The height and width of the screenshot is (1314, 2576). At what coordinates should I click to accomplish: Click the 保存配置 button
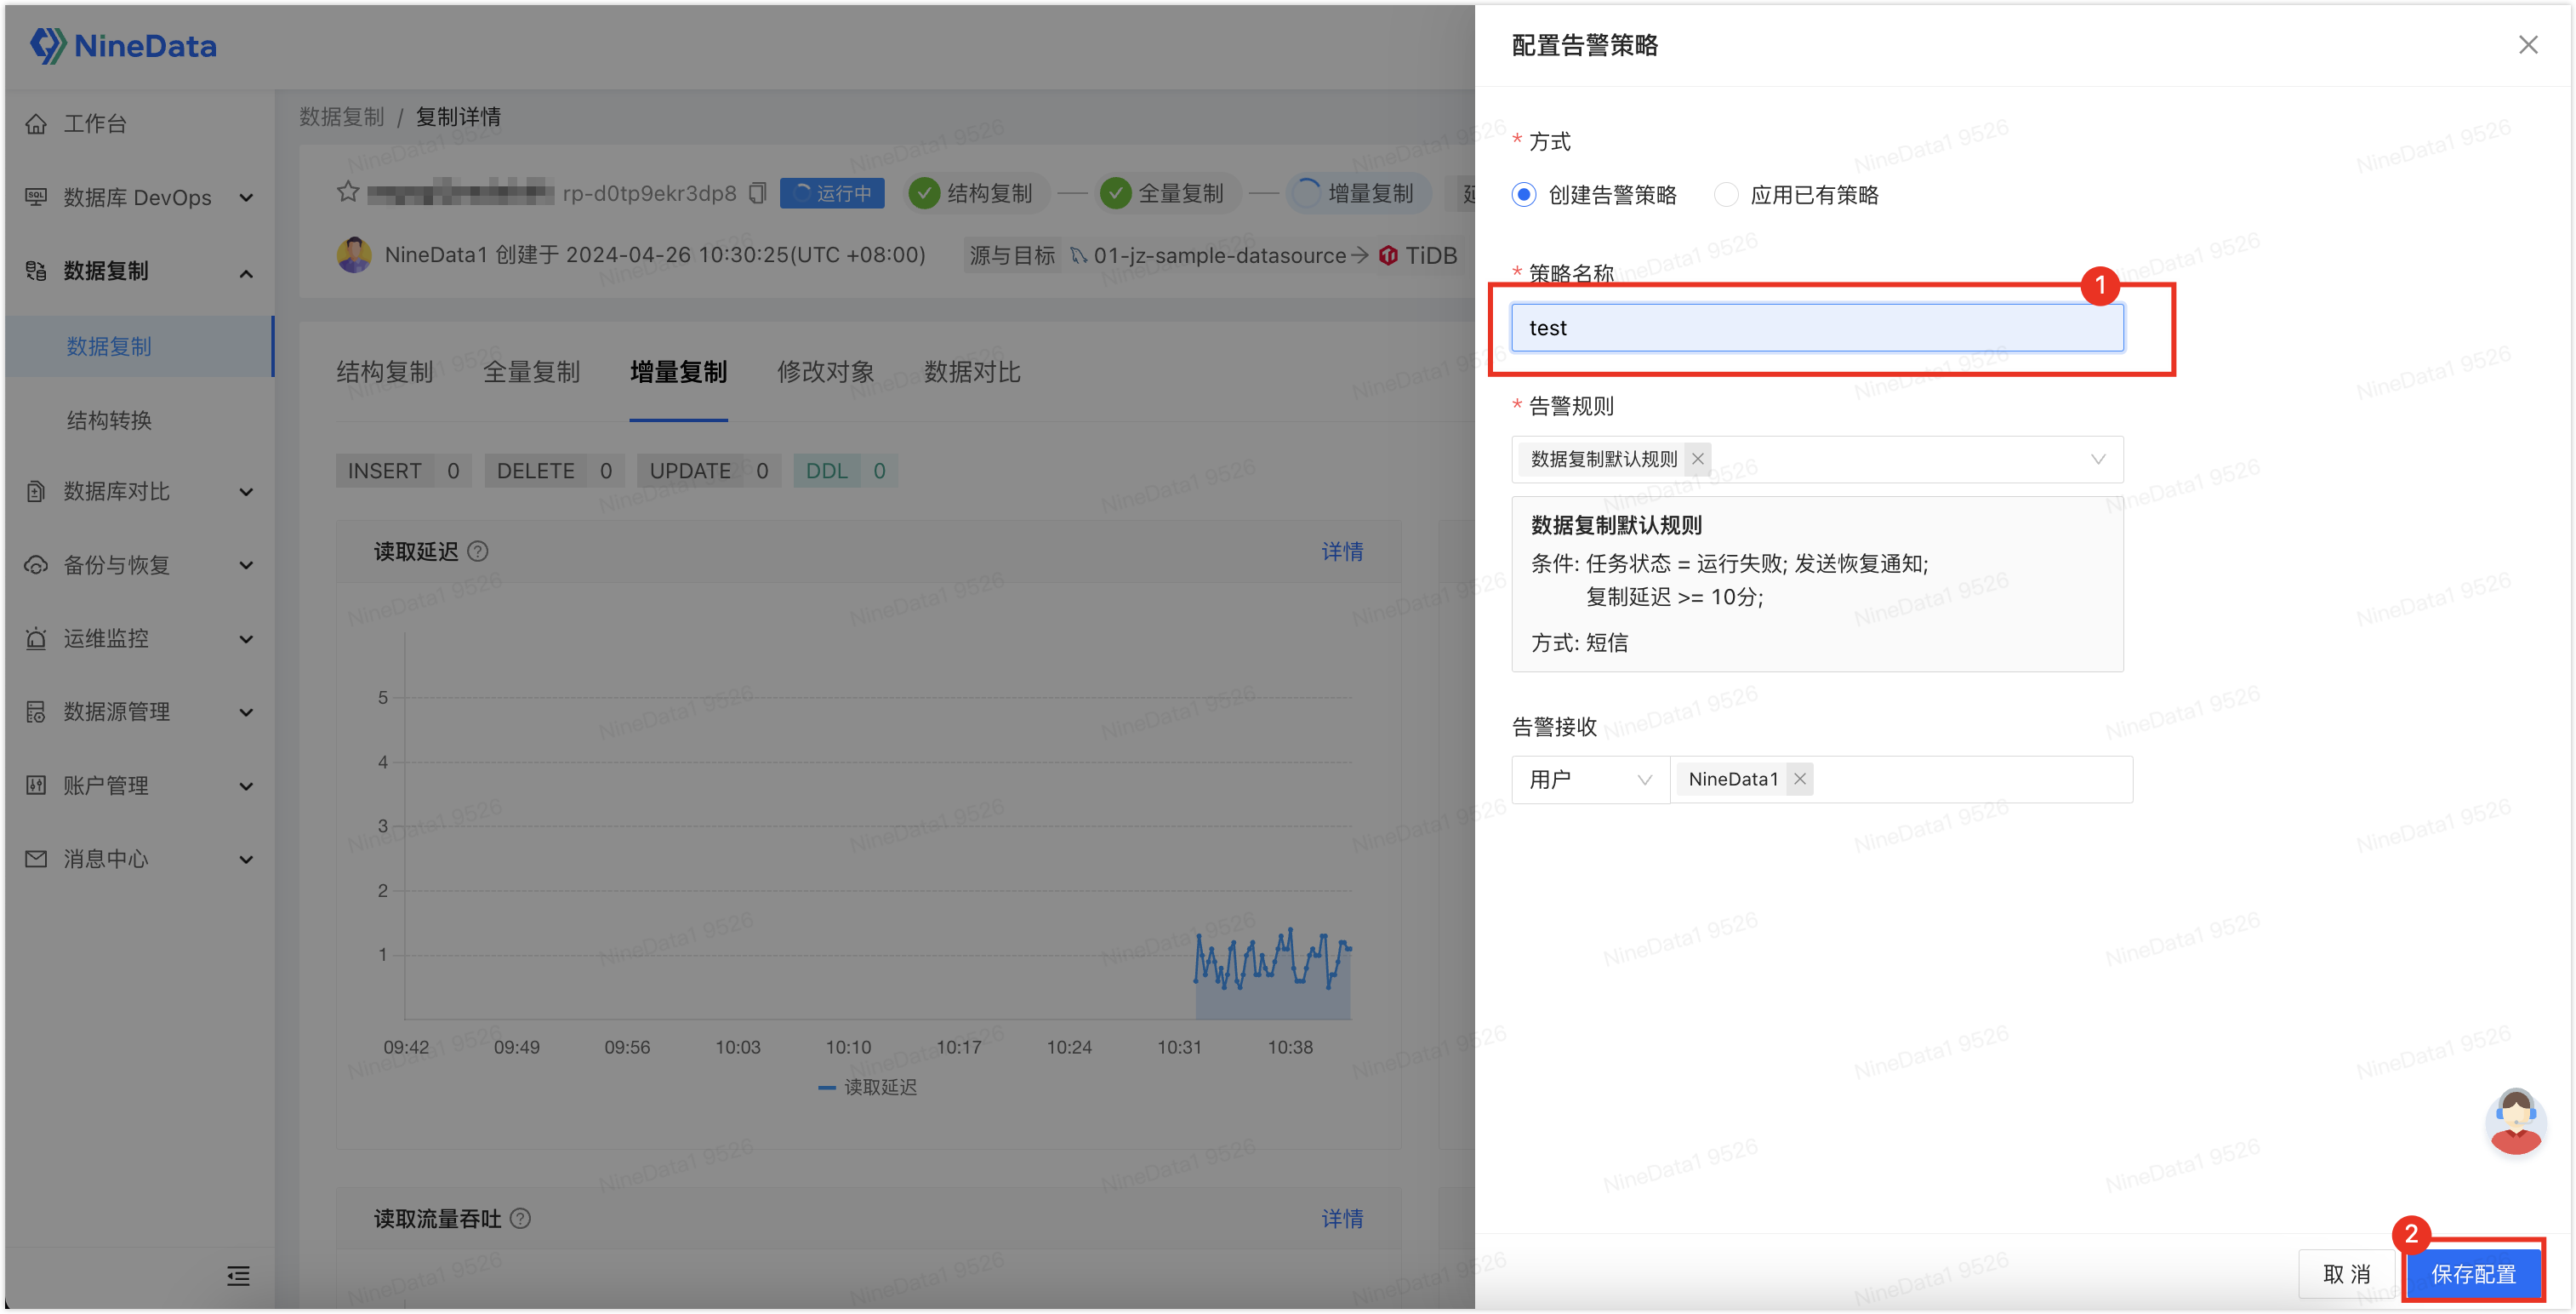2473,1274
